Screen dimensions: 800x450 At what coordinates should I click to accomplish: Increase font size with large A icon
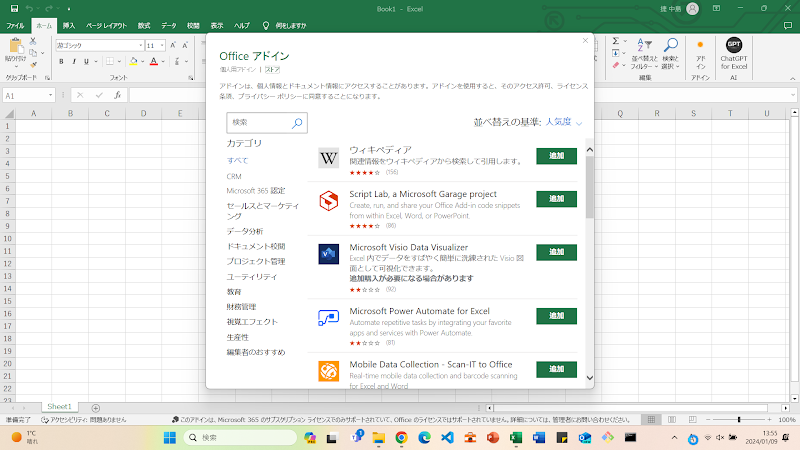point(173,45)
